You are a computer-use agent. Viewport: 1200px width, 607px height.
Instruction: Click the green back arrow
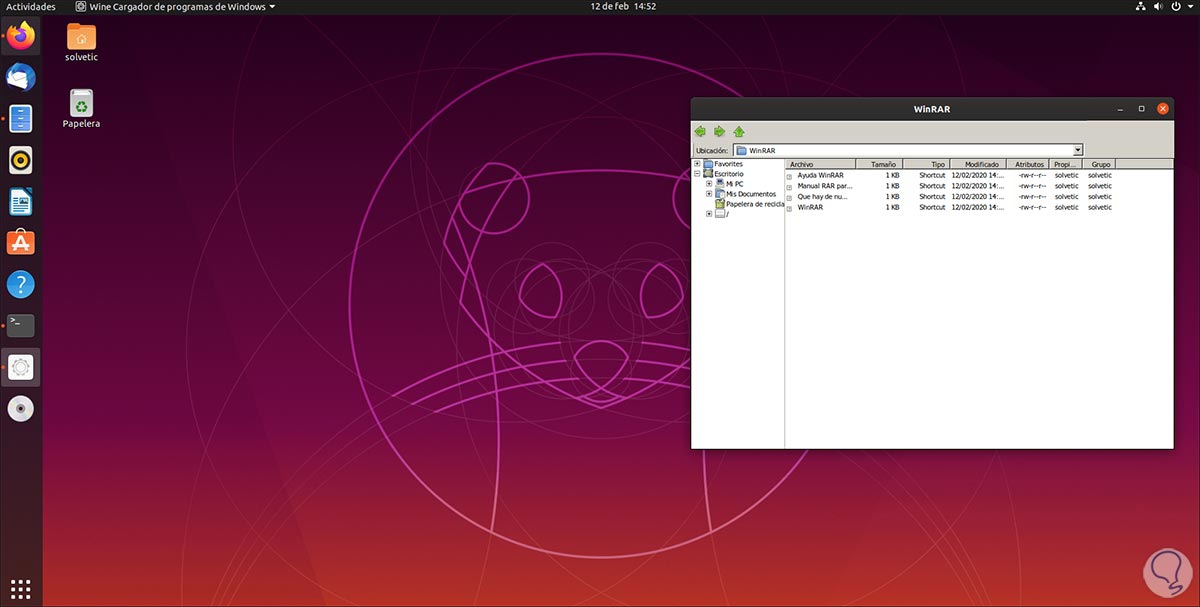[700, 131]
